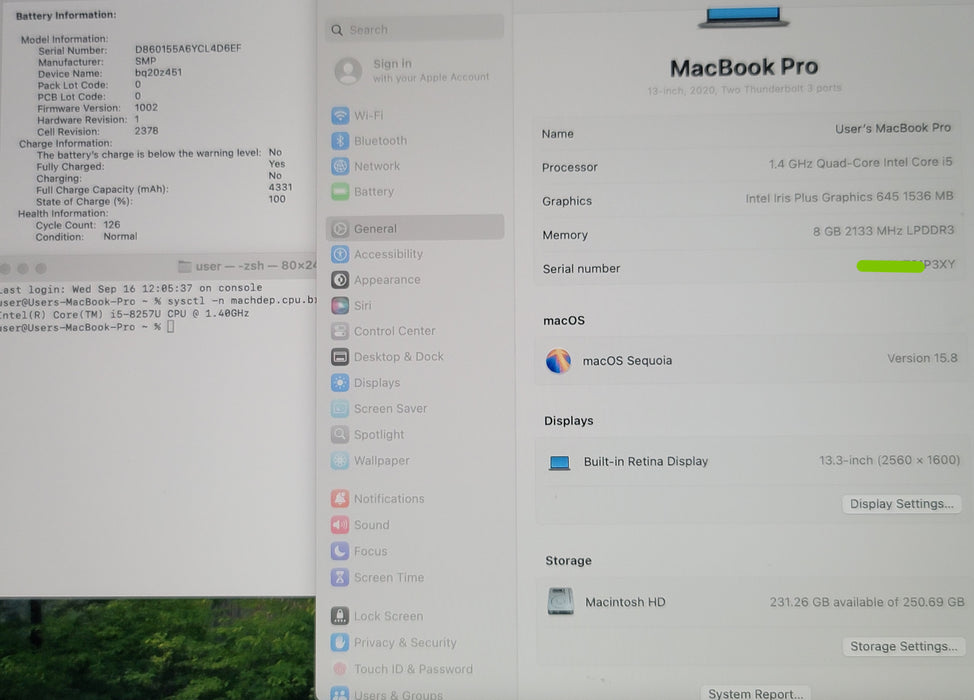
Task: Open Battery icon in sidebar
Action: (340, 192)
